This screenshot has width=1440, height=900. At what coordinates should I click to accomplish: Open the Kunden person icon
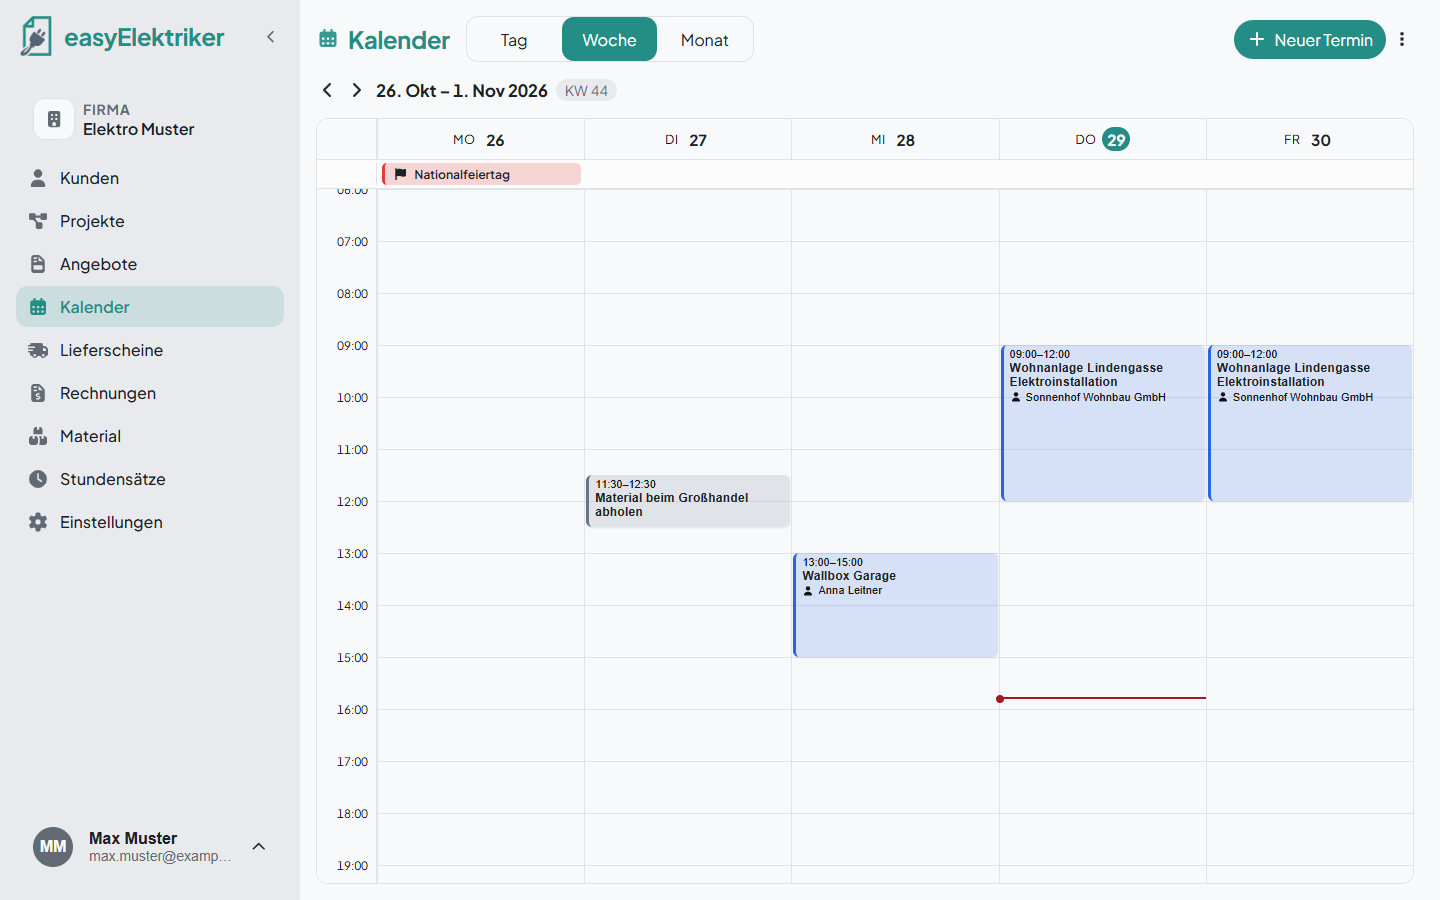click(38, 178)
